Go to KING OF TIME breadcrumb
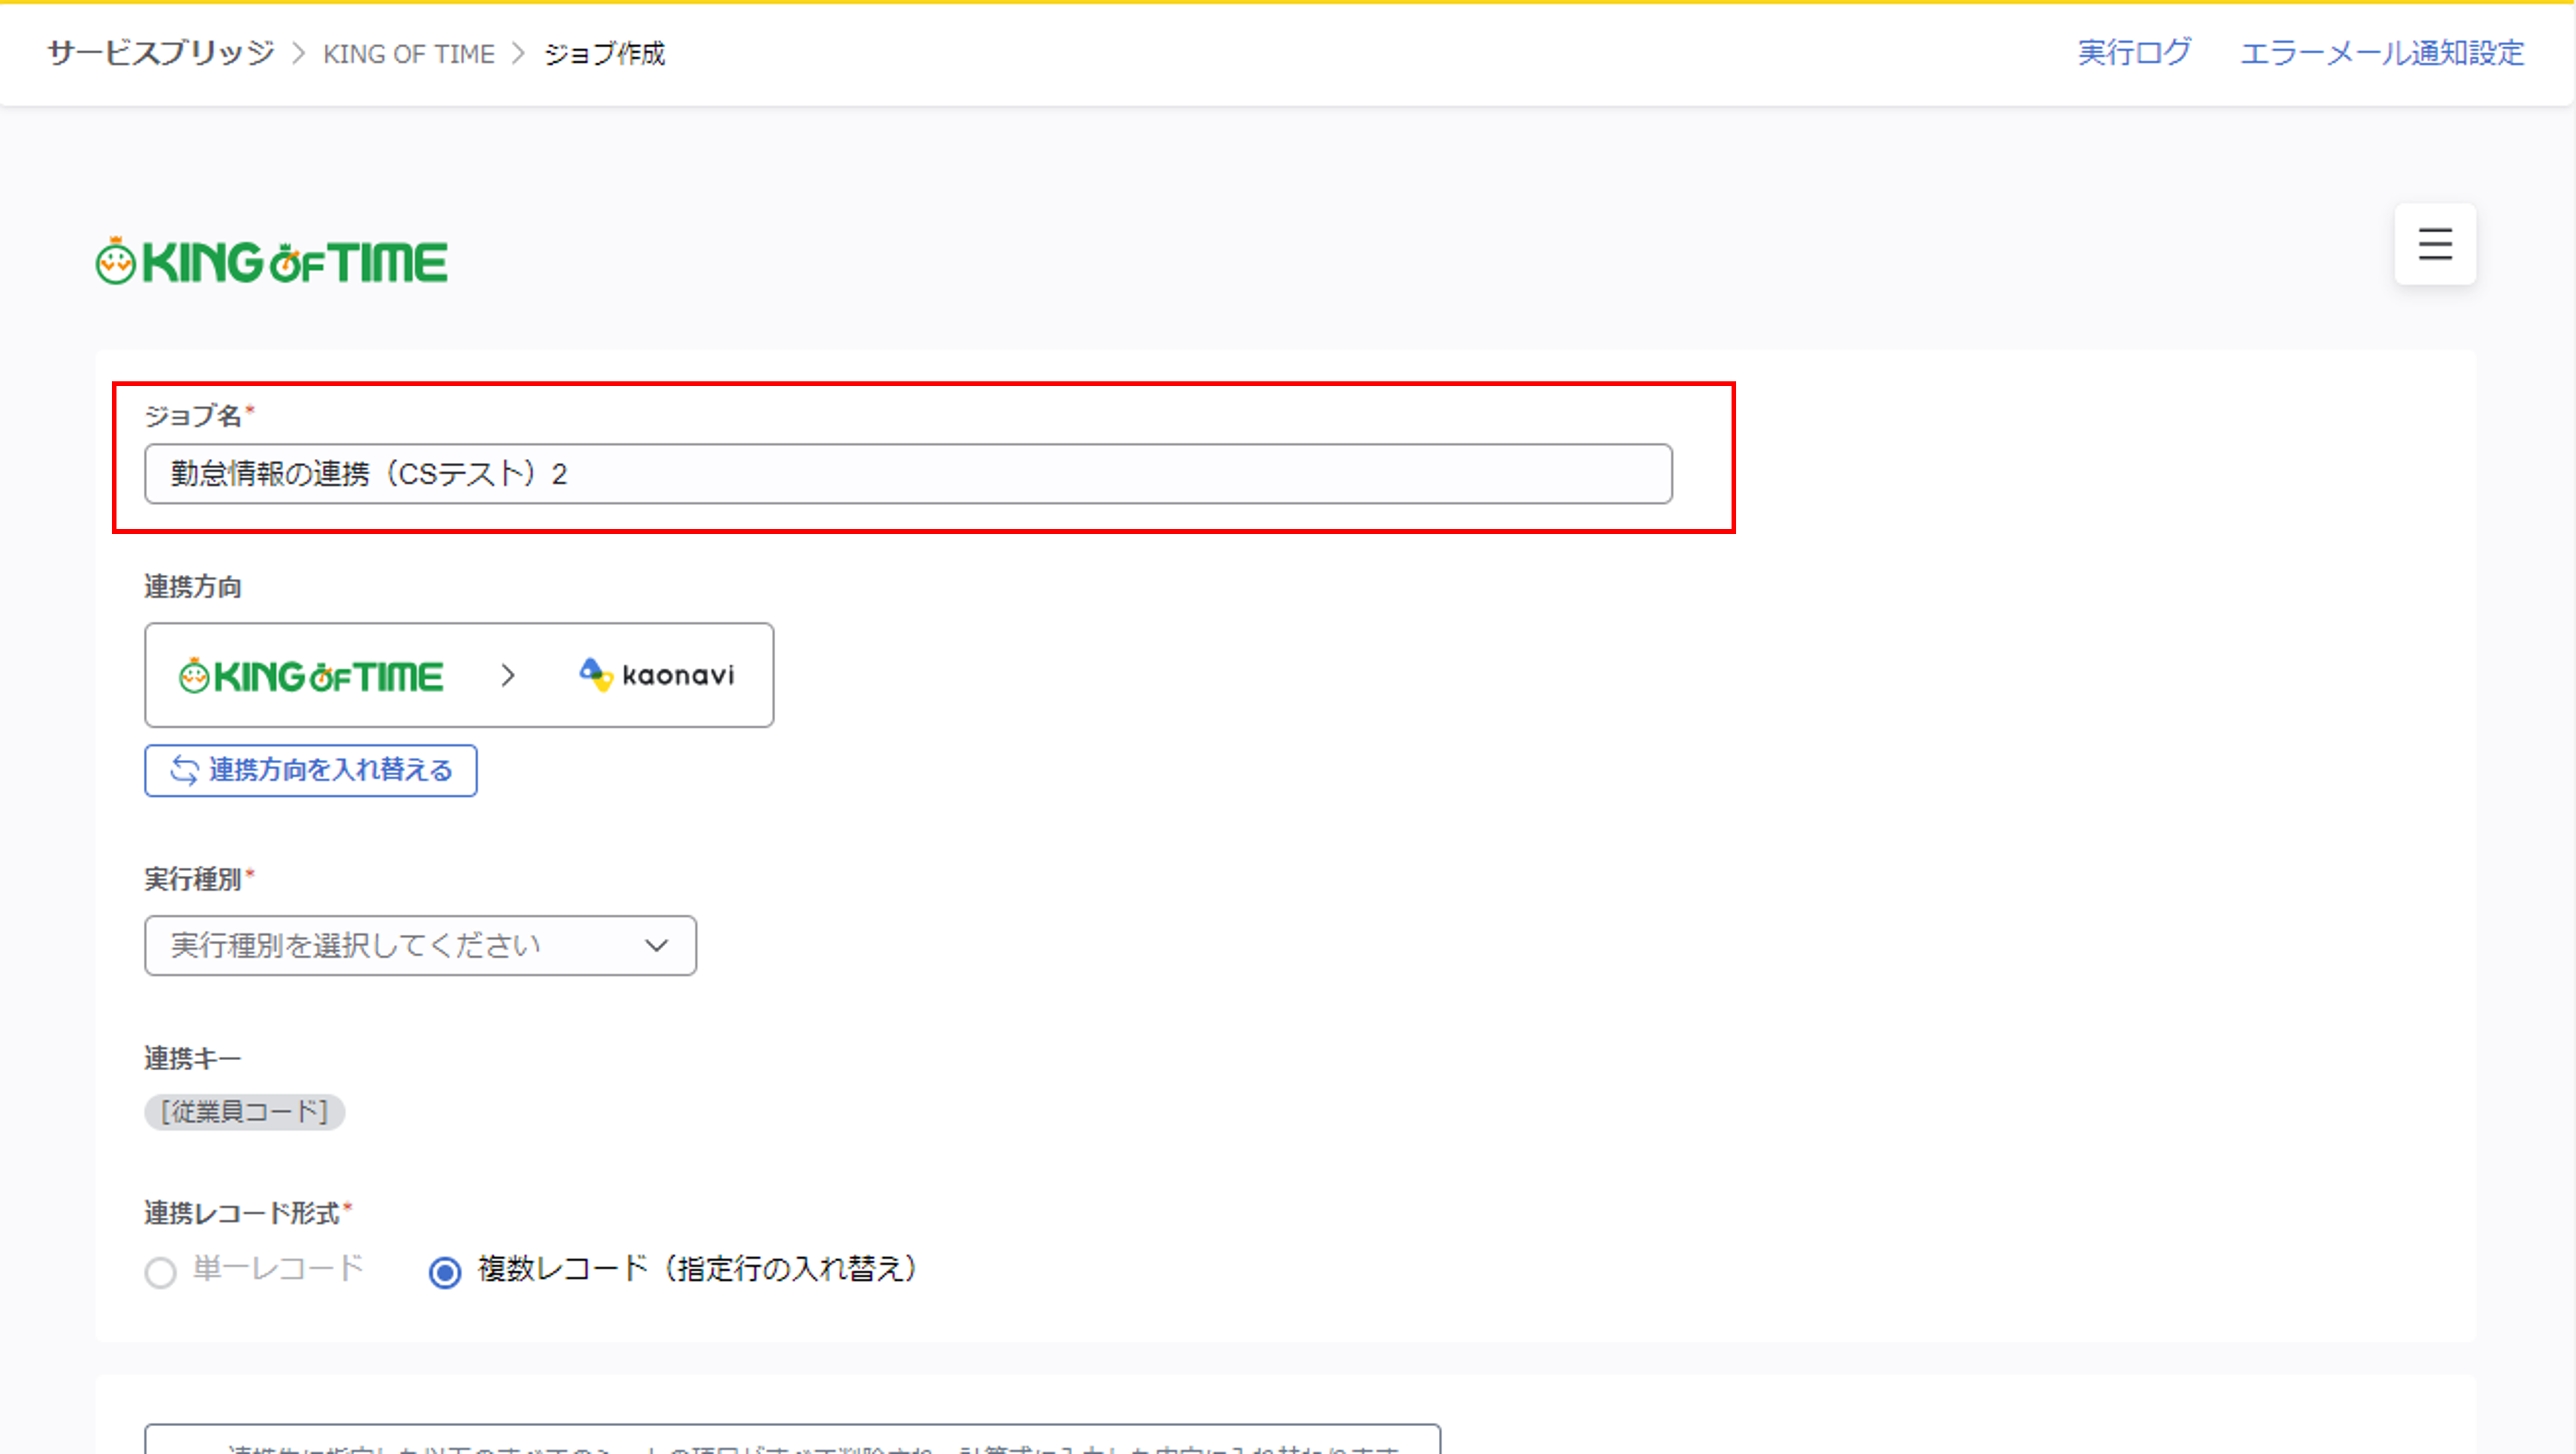The height and width of the screenshot is (1454, 2576). pyautogui.click(x=408, y=54)
